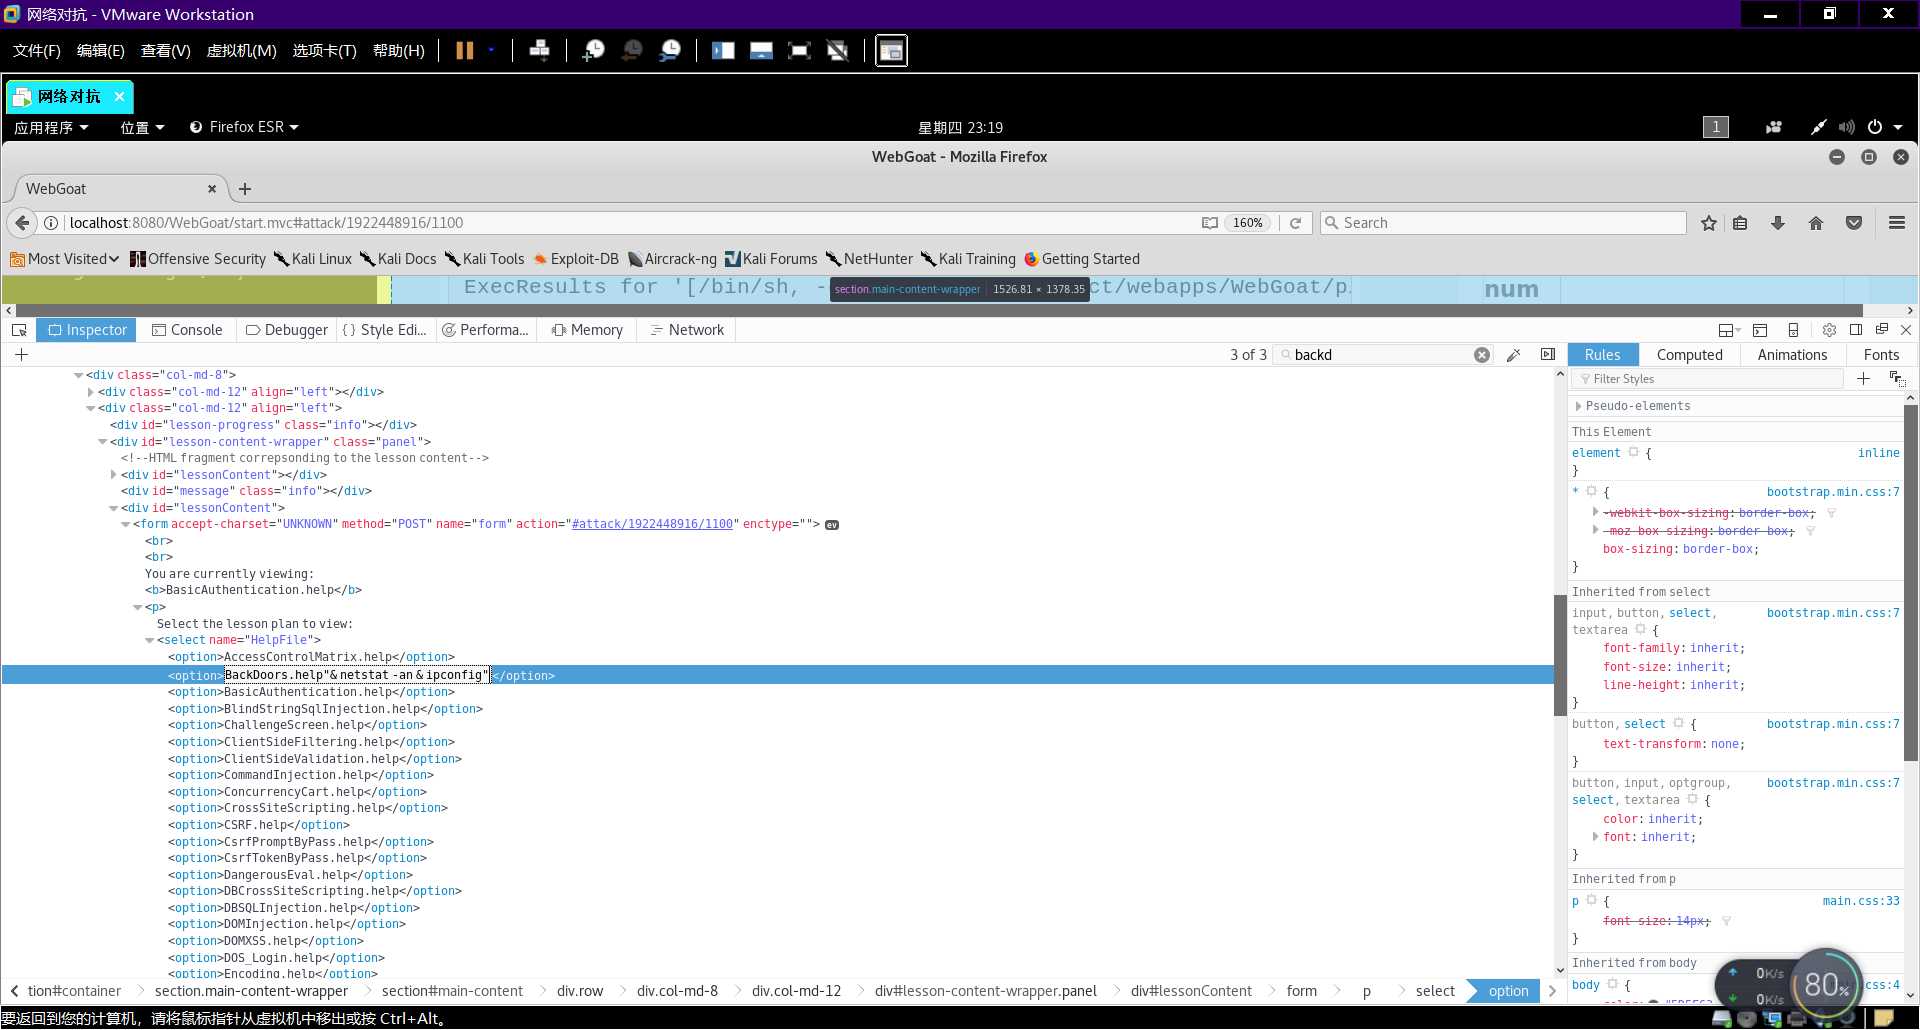Toggle highlighter on textarea selector rule
Image resolution: width=1920 pixels, height=1030 pixels.
pos(1641,630)
